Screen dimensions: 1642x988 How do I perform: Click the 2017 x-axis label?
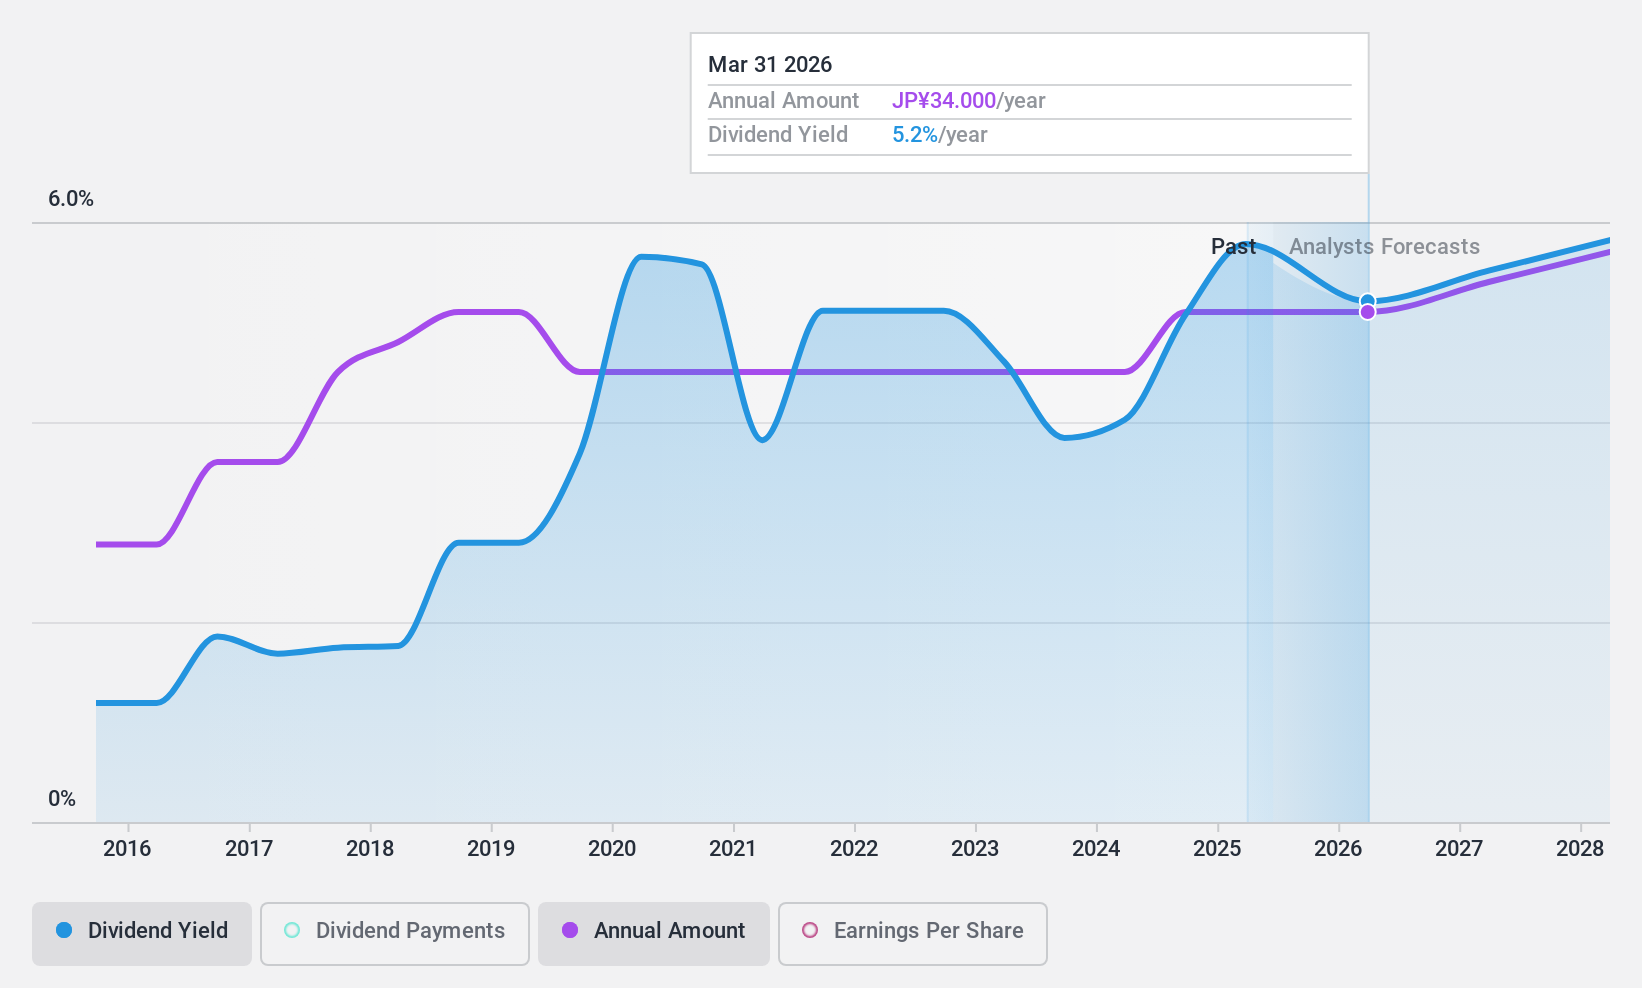coord(249,849)
